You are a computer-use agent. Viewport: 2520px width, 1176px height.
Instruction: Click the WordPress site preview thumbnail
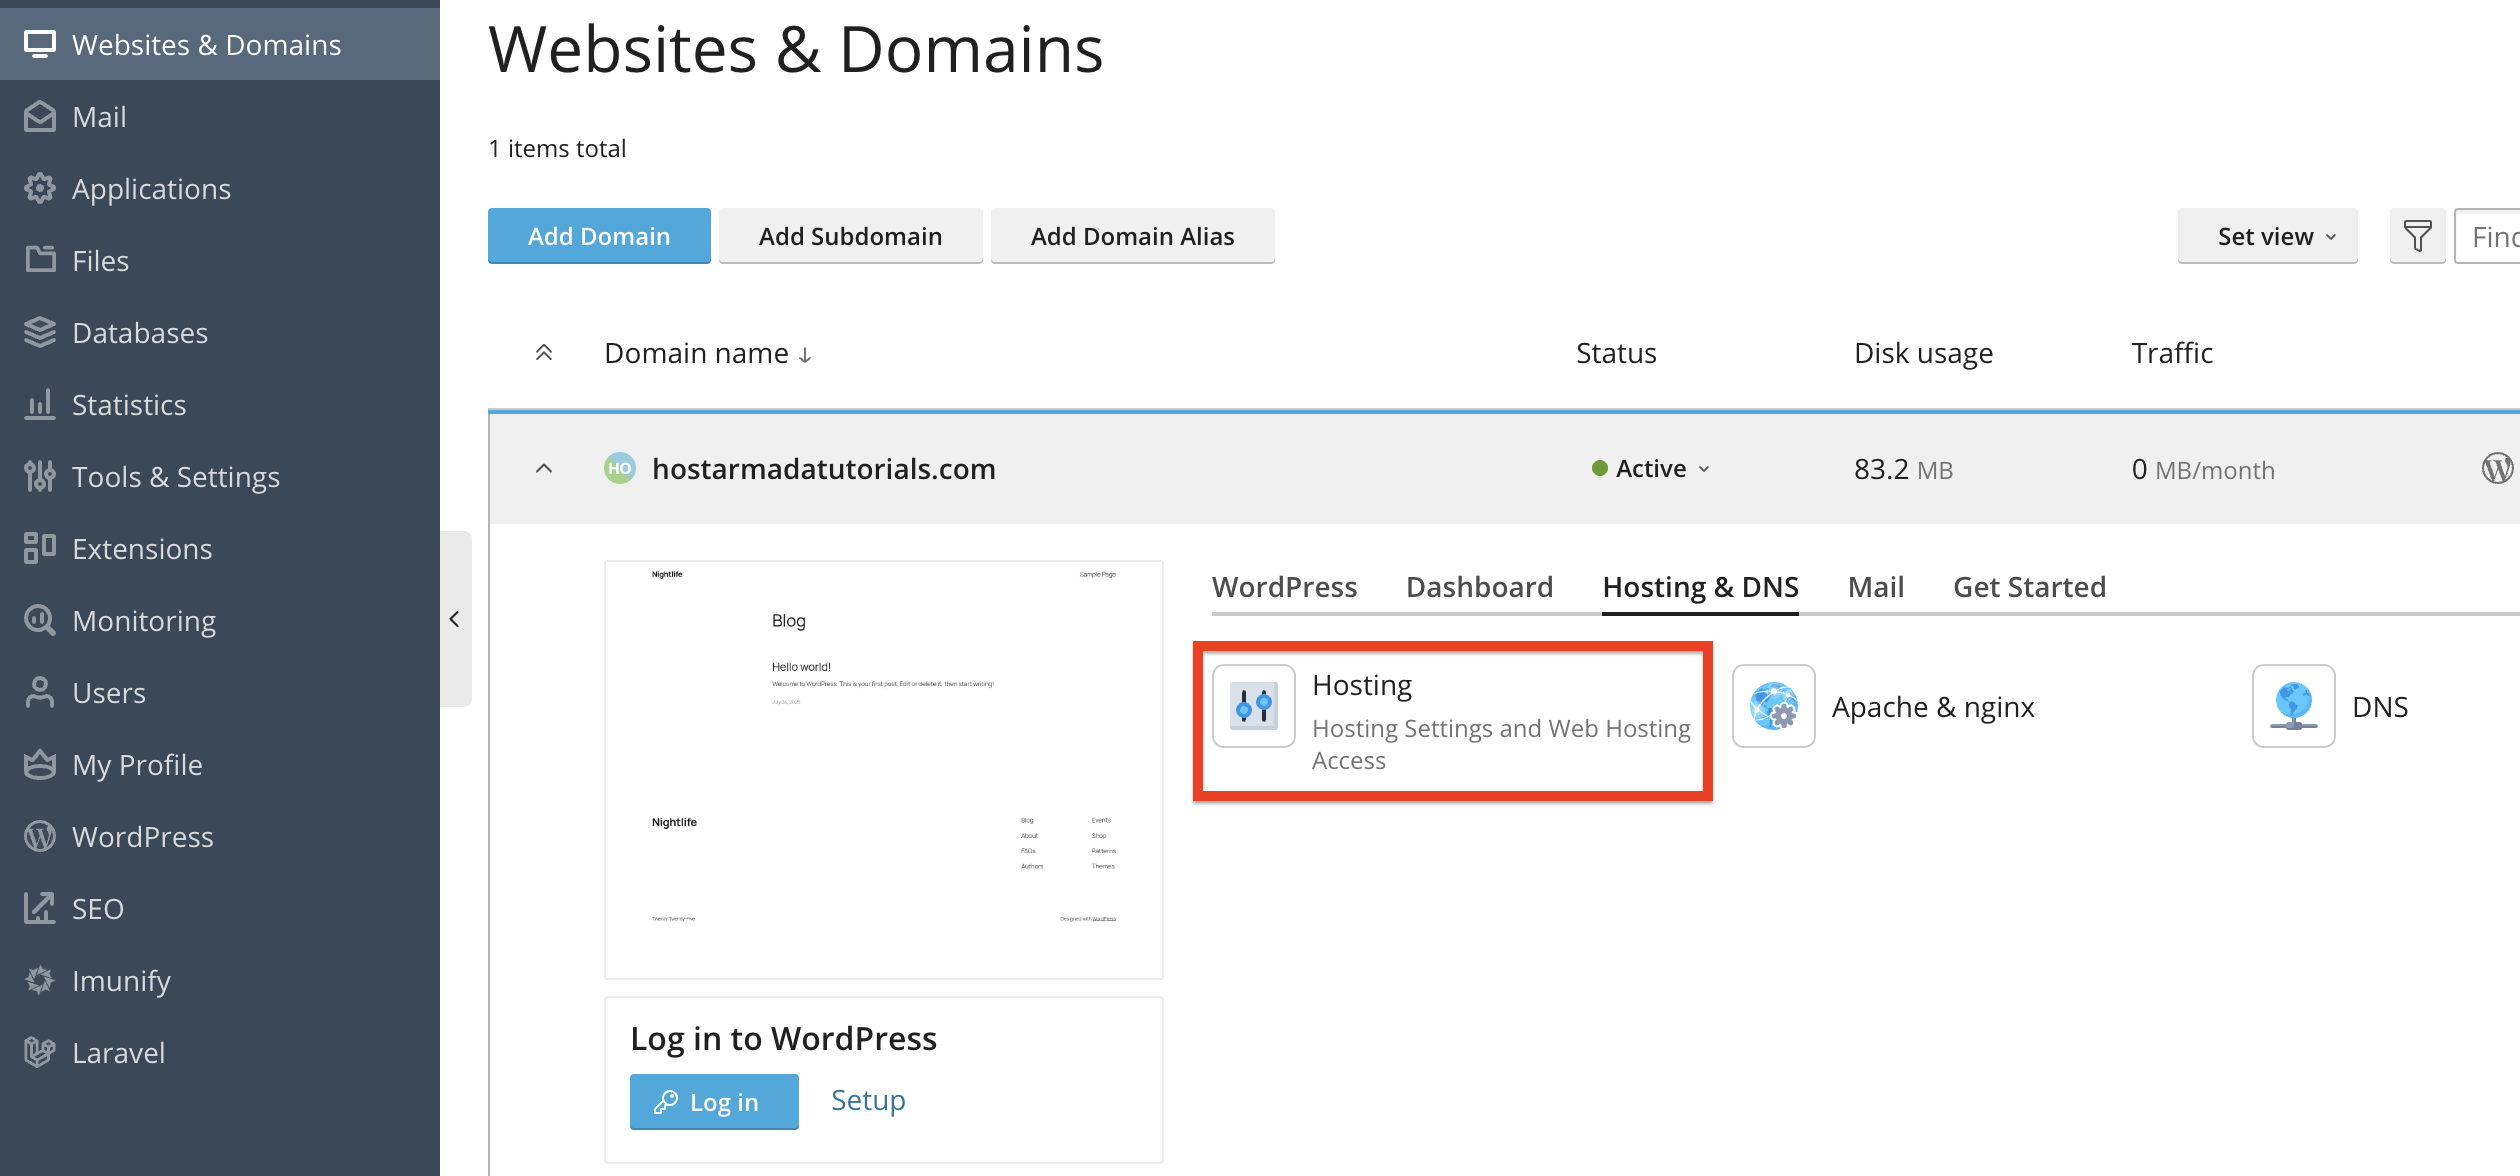[883, 768]
